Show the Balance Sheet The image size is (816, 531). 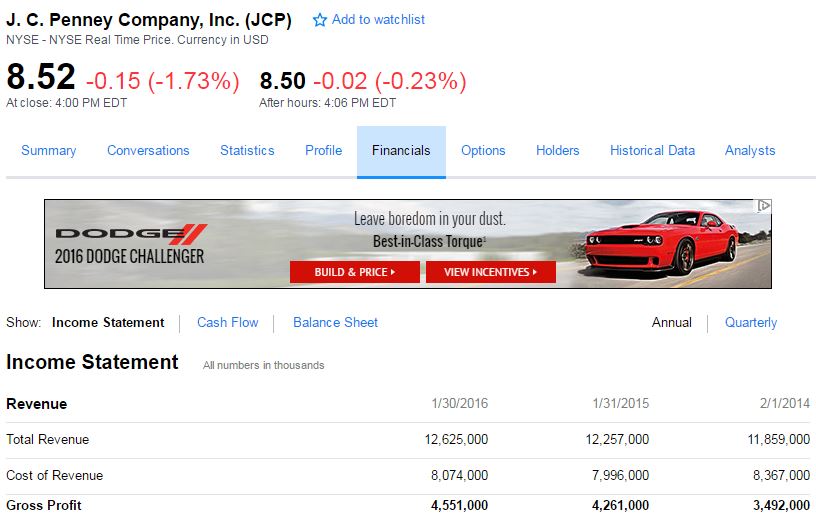pos(336,322)
